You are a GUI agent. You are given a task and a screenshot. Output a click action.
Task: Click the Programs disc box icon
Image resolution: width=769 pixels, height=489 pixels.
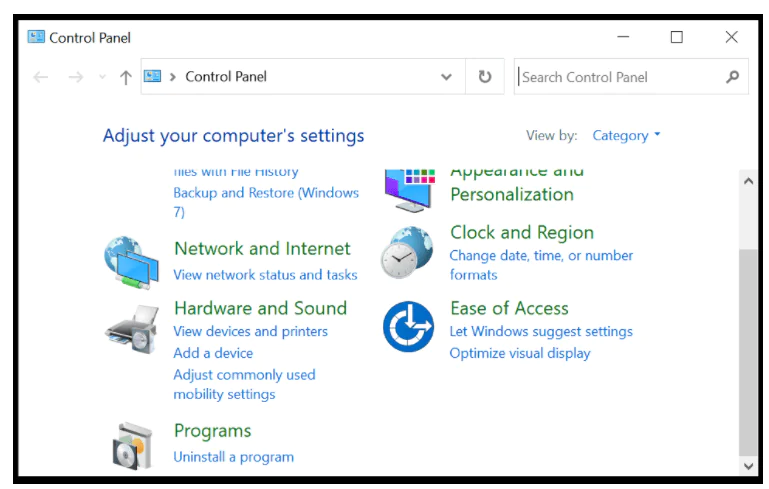pos(131,444)
